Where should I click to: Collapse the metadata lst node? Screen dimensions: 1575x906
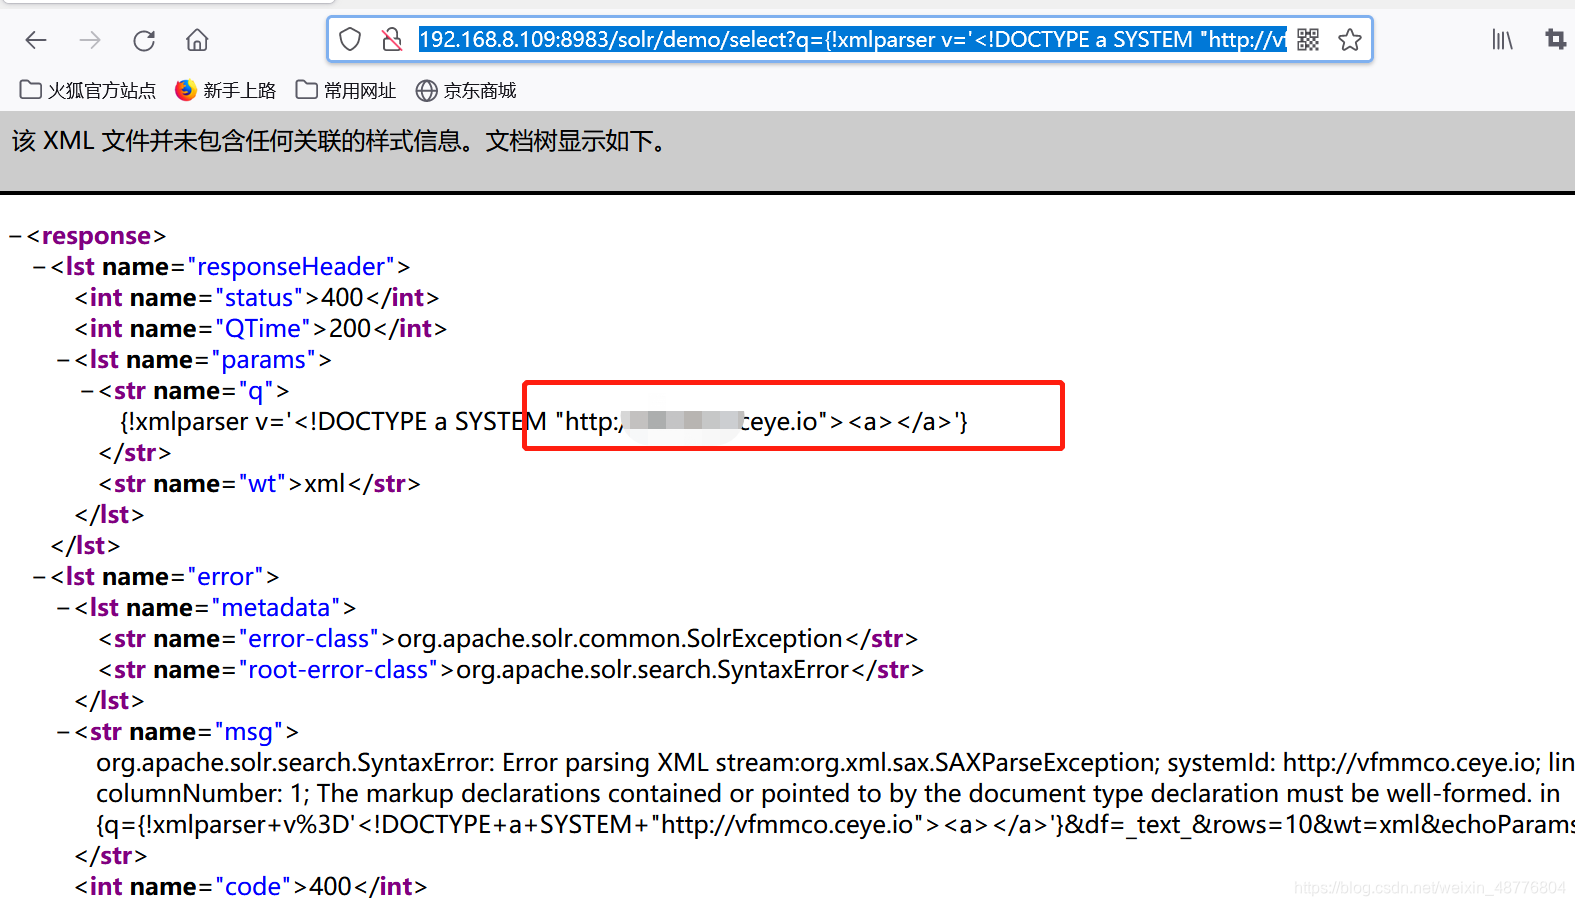click(x=63, y=608)
